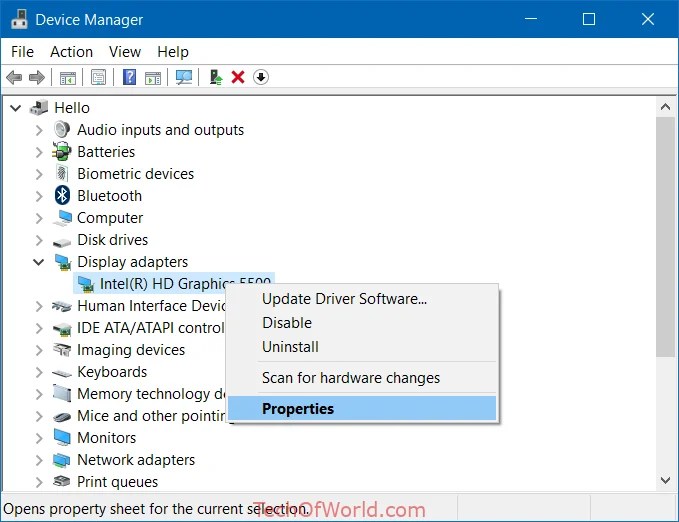Click the Monitors category icon

pos(62,437)
